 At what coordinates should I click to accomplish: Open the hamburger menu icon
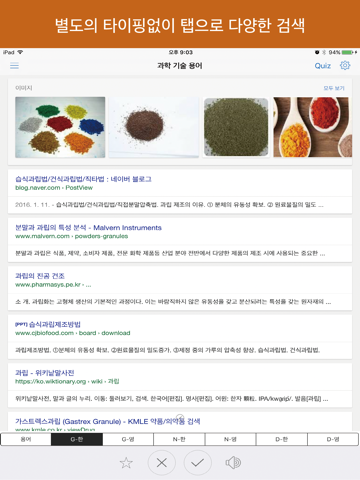coord(14,66)
